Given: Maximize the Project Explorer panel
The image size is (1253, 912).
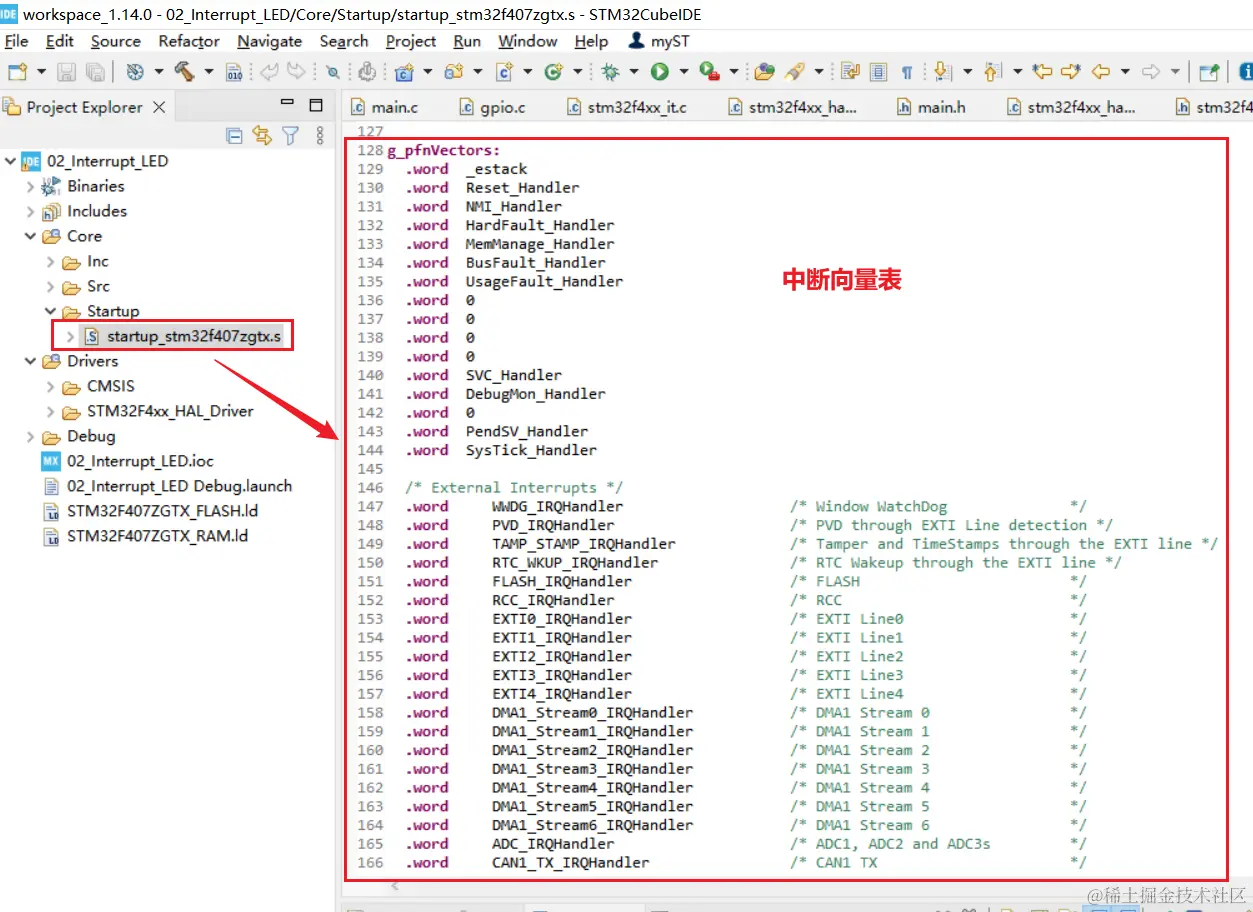Looking at the screenshot, I should pyautogui.click(x=316, y=105).
